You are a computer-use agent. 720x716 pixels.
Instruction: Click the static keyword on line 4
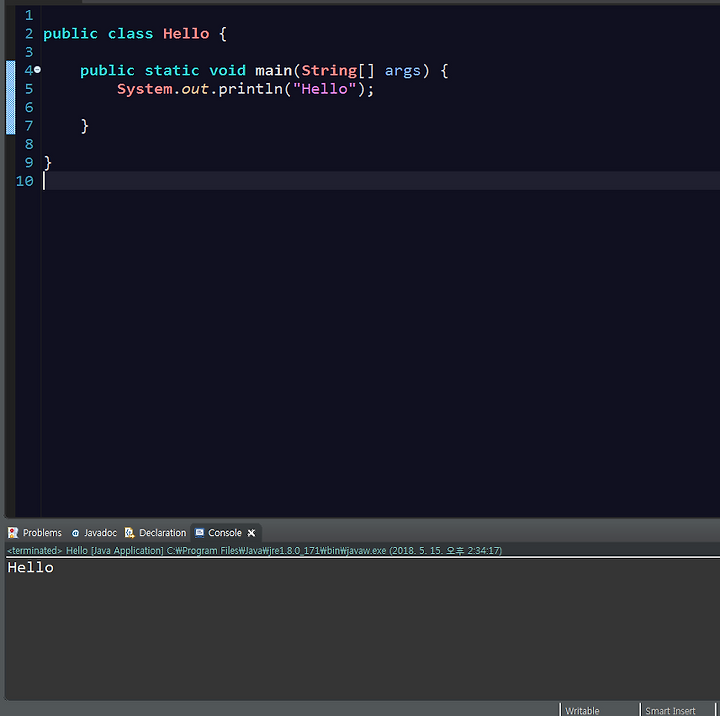point(172,70)
